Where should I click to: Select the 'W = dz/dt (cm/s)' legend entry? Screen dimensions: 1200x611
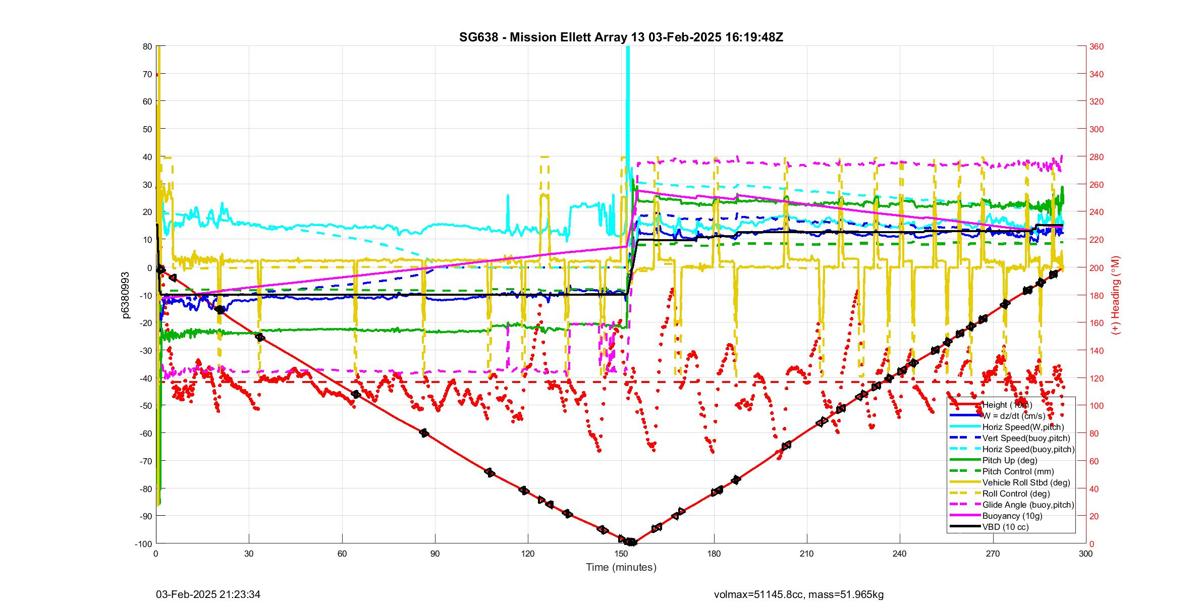click(1011, 415)
